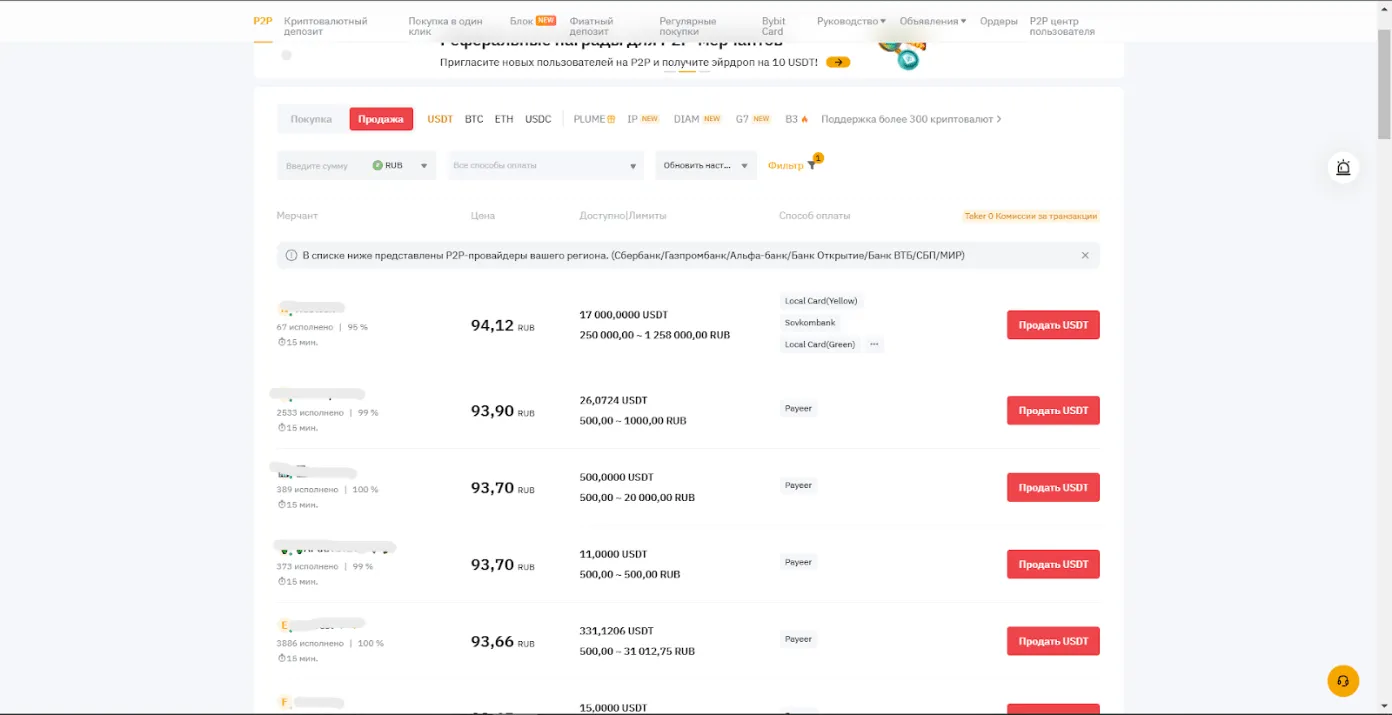Click the three-dots more payment methods icon
This screenshot has height=715, width=1392.
(x=874, y=345)
